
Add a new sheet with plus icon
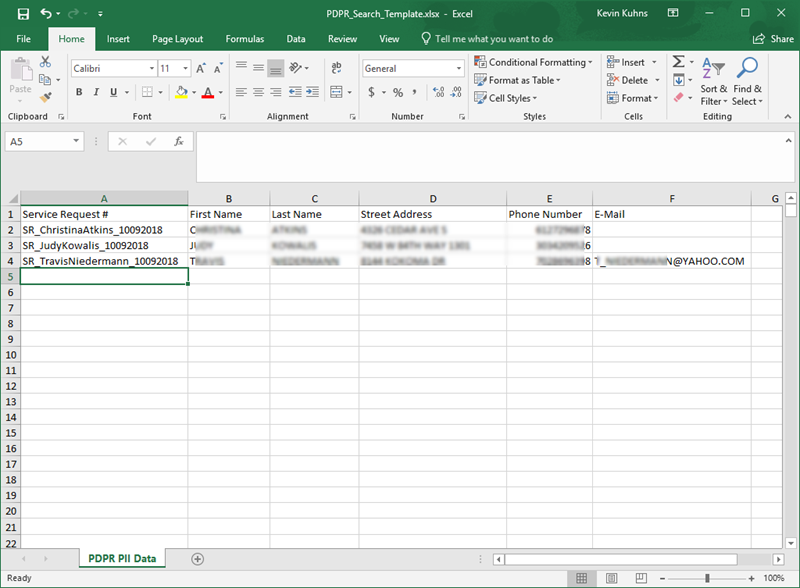click(197, 558)
